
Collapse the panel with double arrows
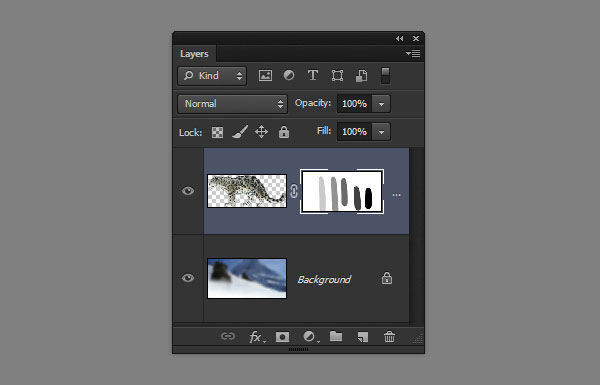click(x=399, y=39)
